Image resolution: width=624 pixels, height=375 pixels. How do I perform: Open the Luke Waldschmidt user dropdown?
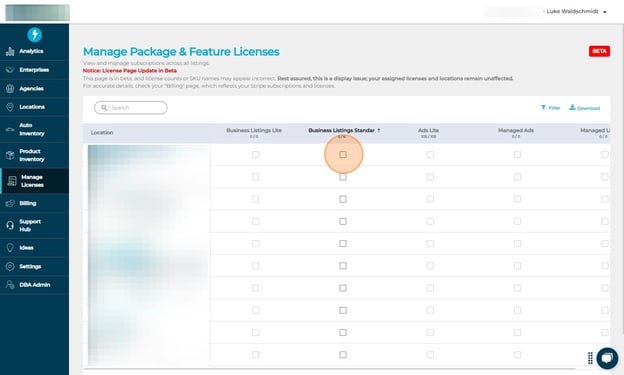576,12
